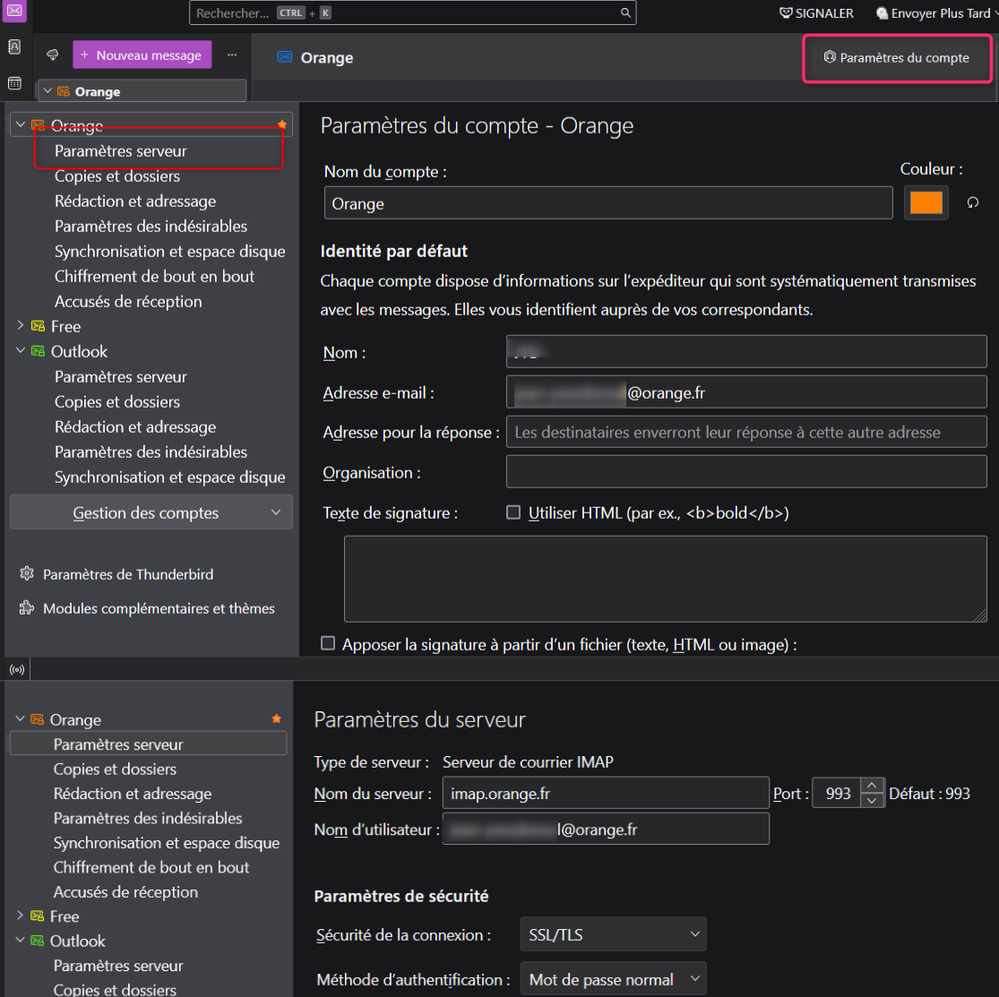This screenshot has height=997, width=999.
Task: Expand the Free account tree
Action: click(x=21, y=326)
